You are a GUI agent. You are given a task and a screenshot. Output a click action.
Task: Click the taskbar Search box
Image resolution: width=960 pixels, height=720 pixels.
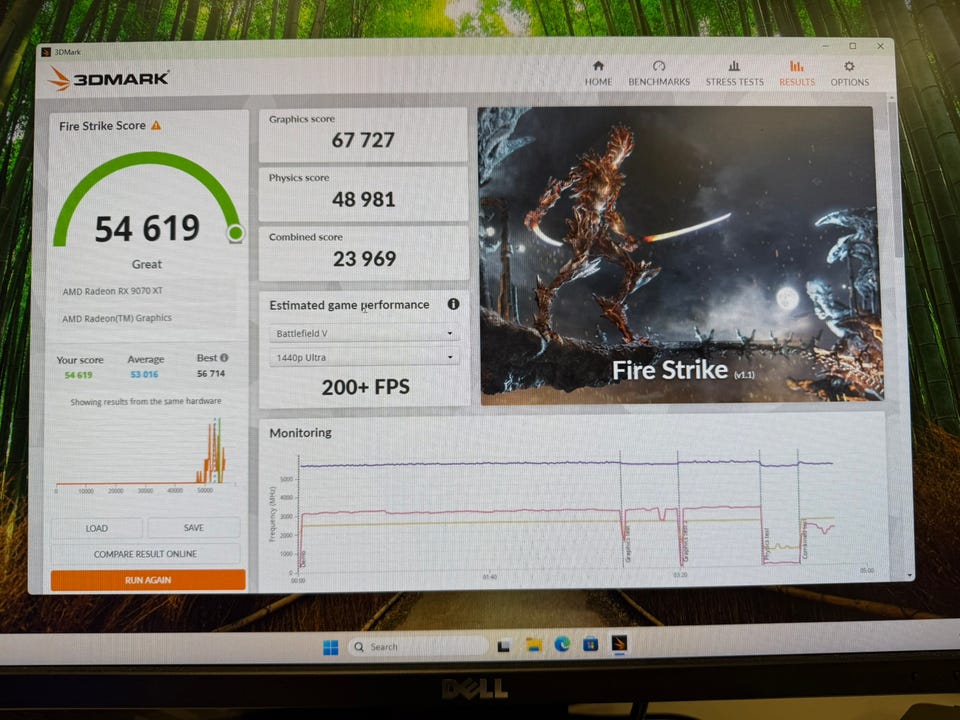[418, 647]
